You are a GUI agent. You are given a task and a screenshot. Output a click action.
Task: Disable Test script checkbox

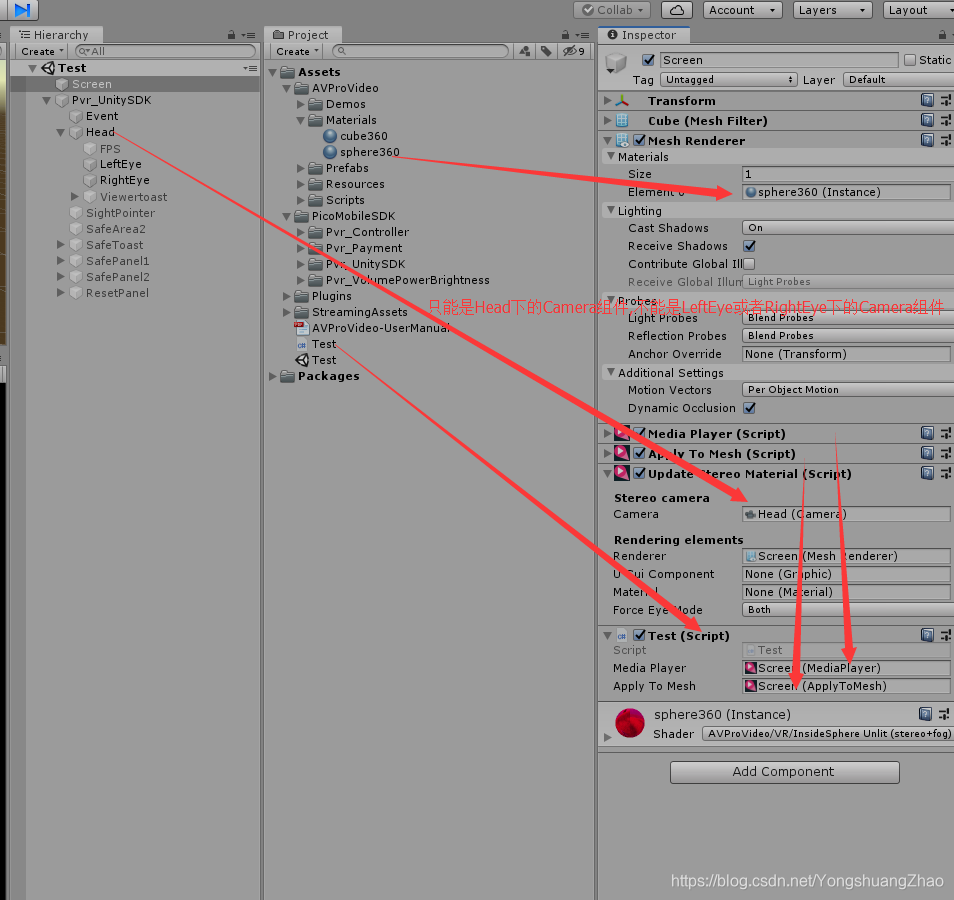(639, 635)
